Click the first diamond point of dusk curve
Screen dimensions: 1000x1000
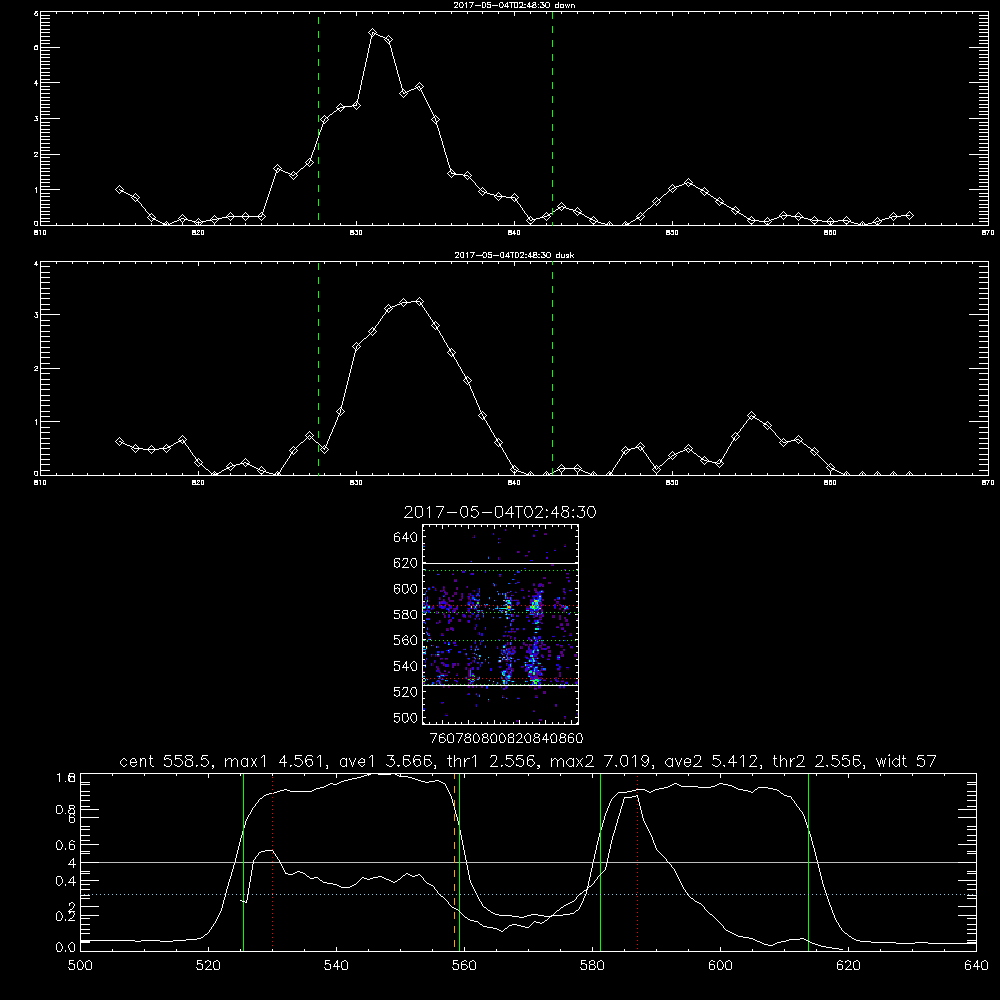119,441
